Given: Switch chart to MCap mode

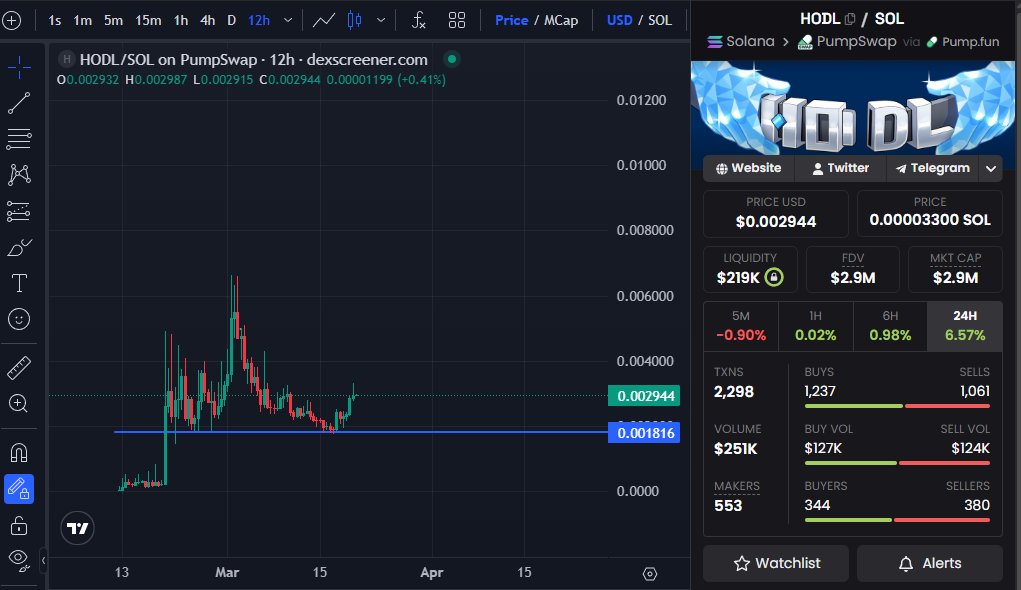Looking at the screenshot, I should [x=561, y=20].
